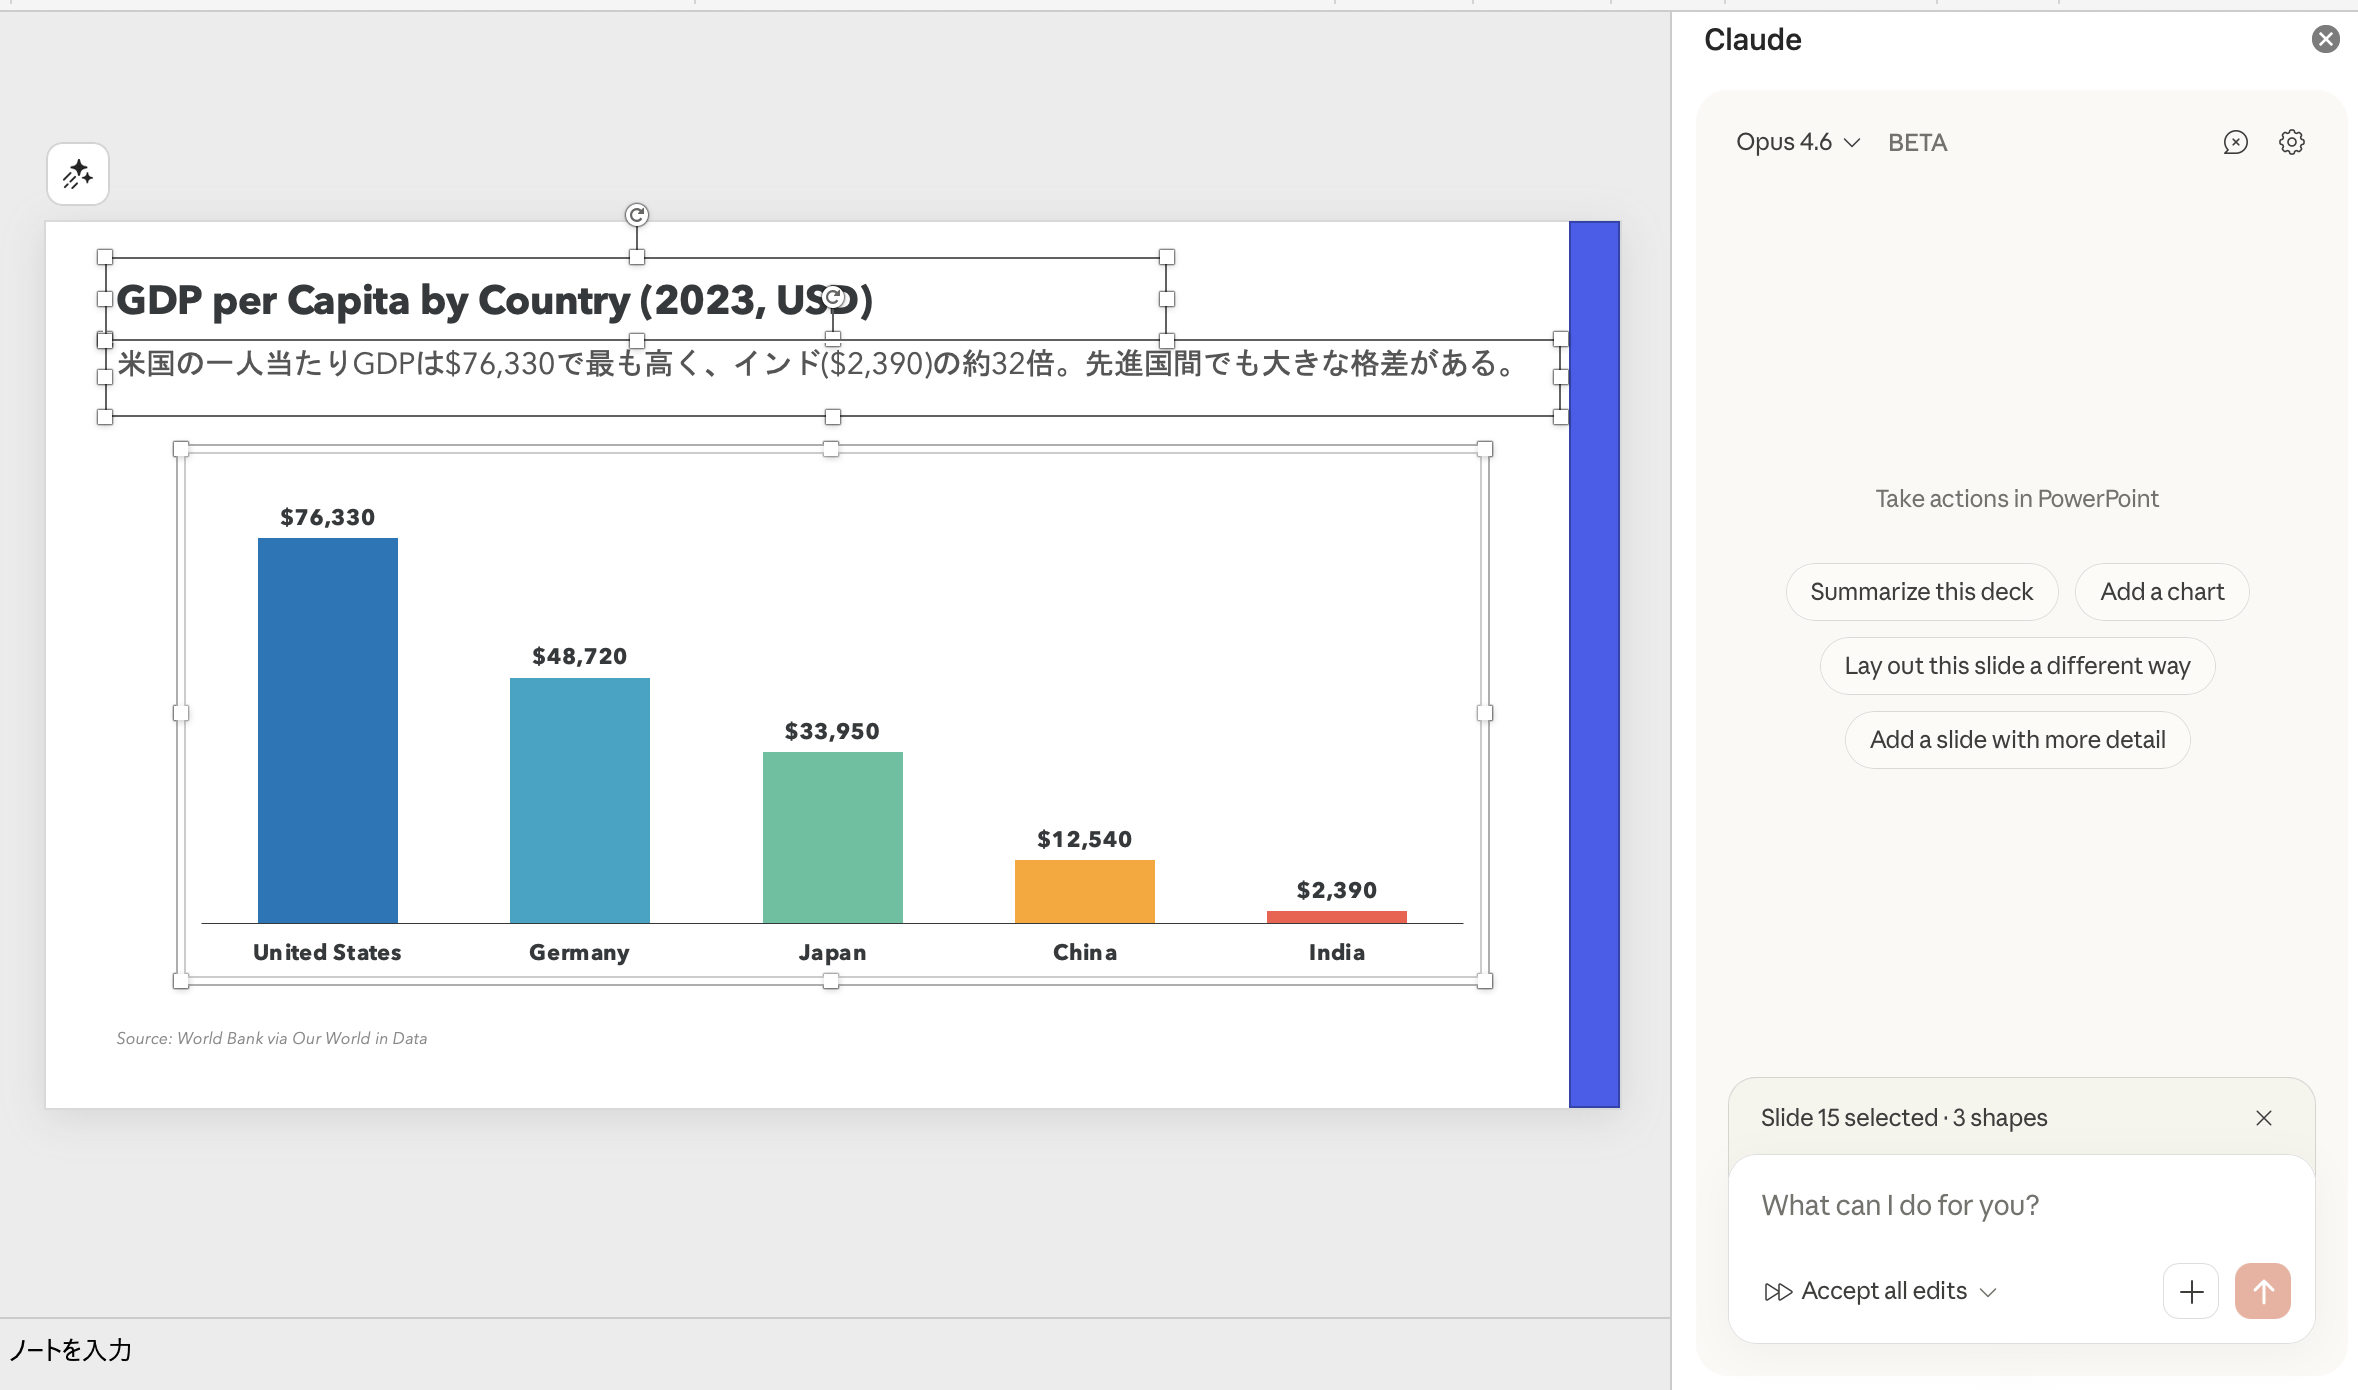
Task: Click the Designer sparkle wand icon
Action: [x=78, y=175]
